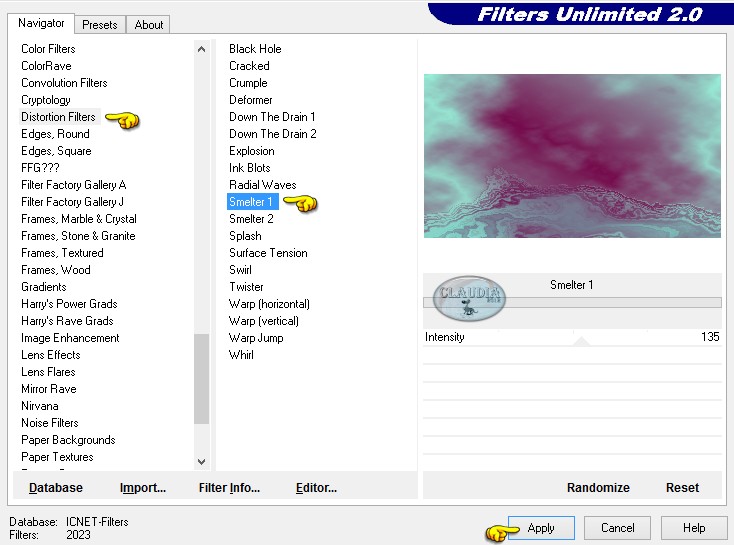734x545 pixels.
Task: Click scroll down arrow in category list
Action: click(x=201, y=462)
